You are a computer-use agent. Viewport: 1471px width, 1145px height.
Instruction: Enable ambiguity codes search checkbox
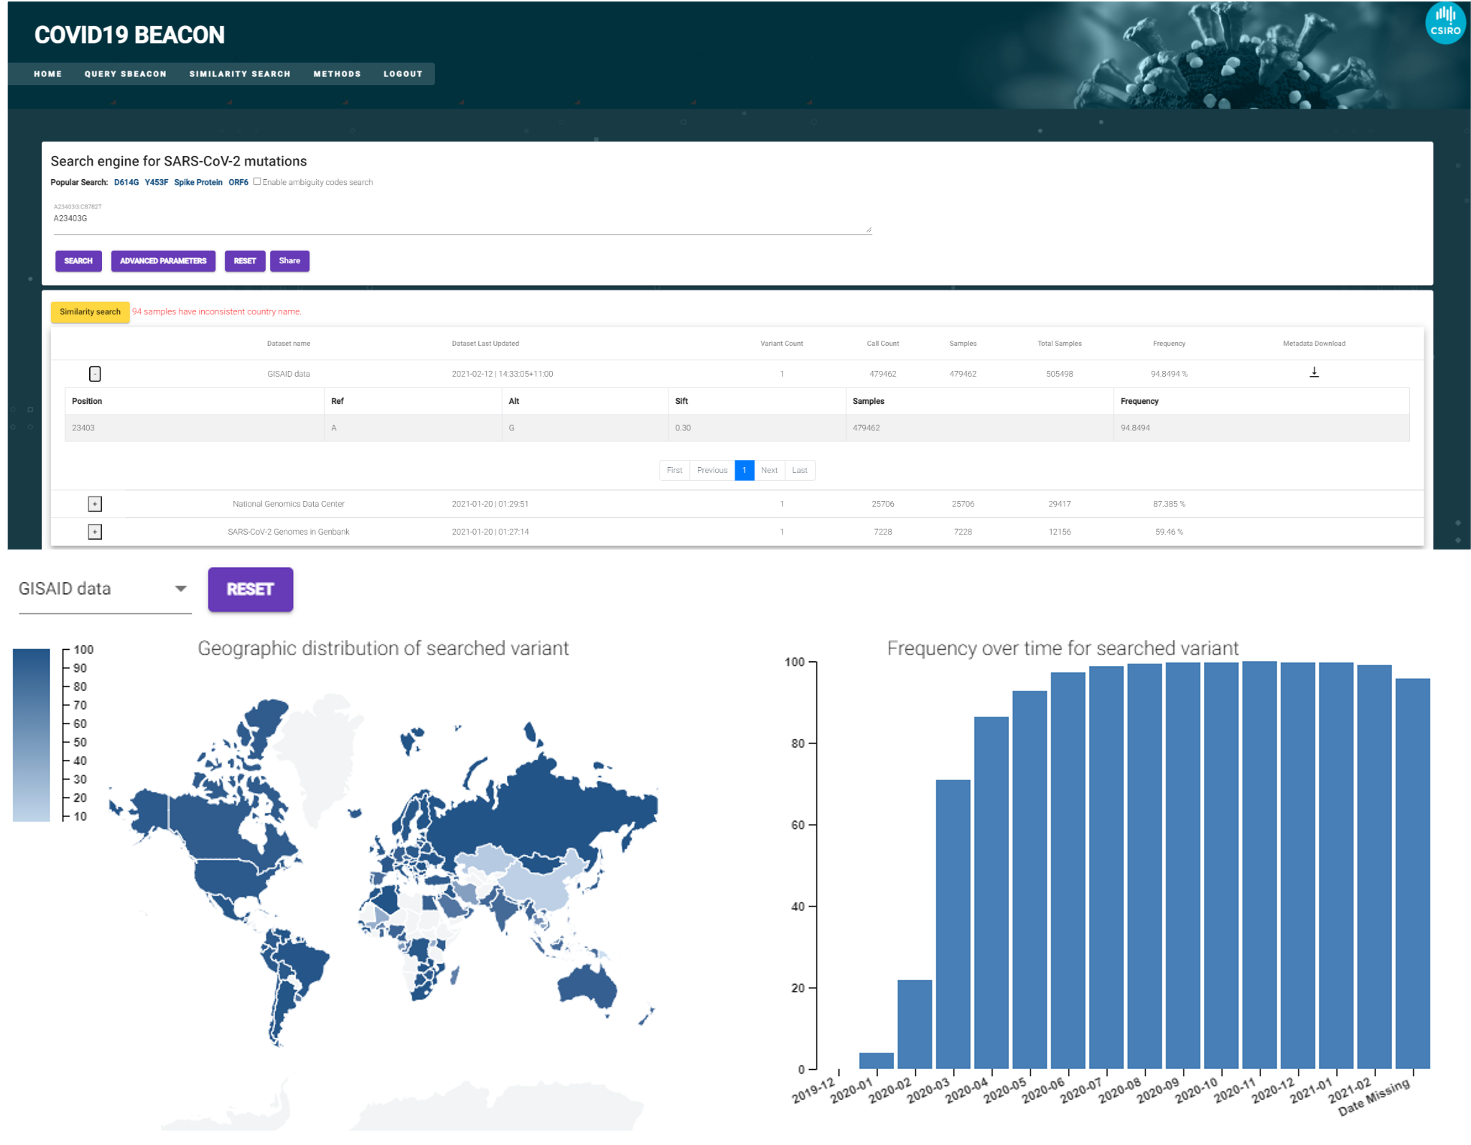click(257, 182)
